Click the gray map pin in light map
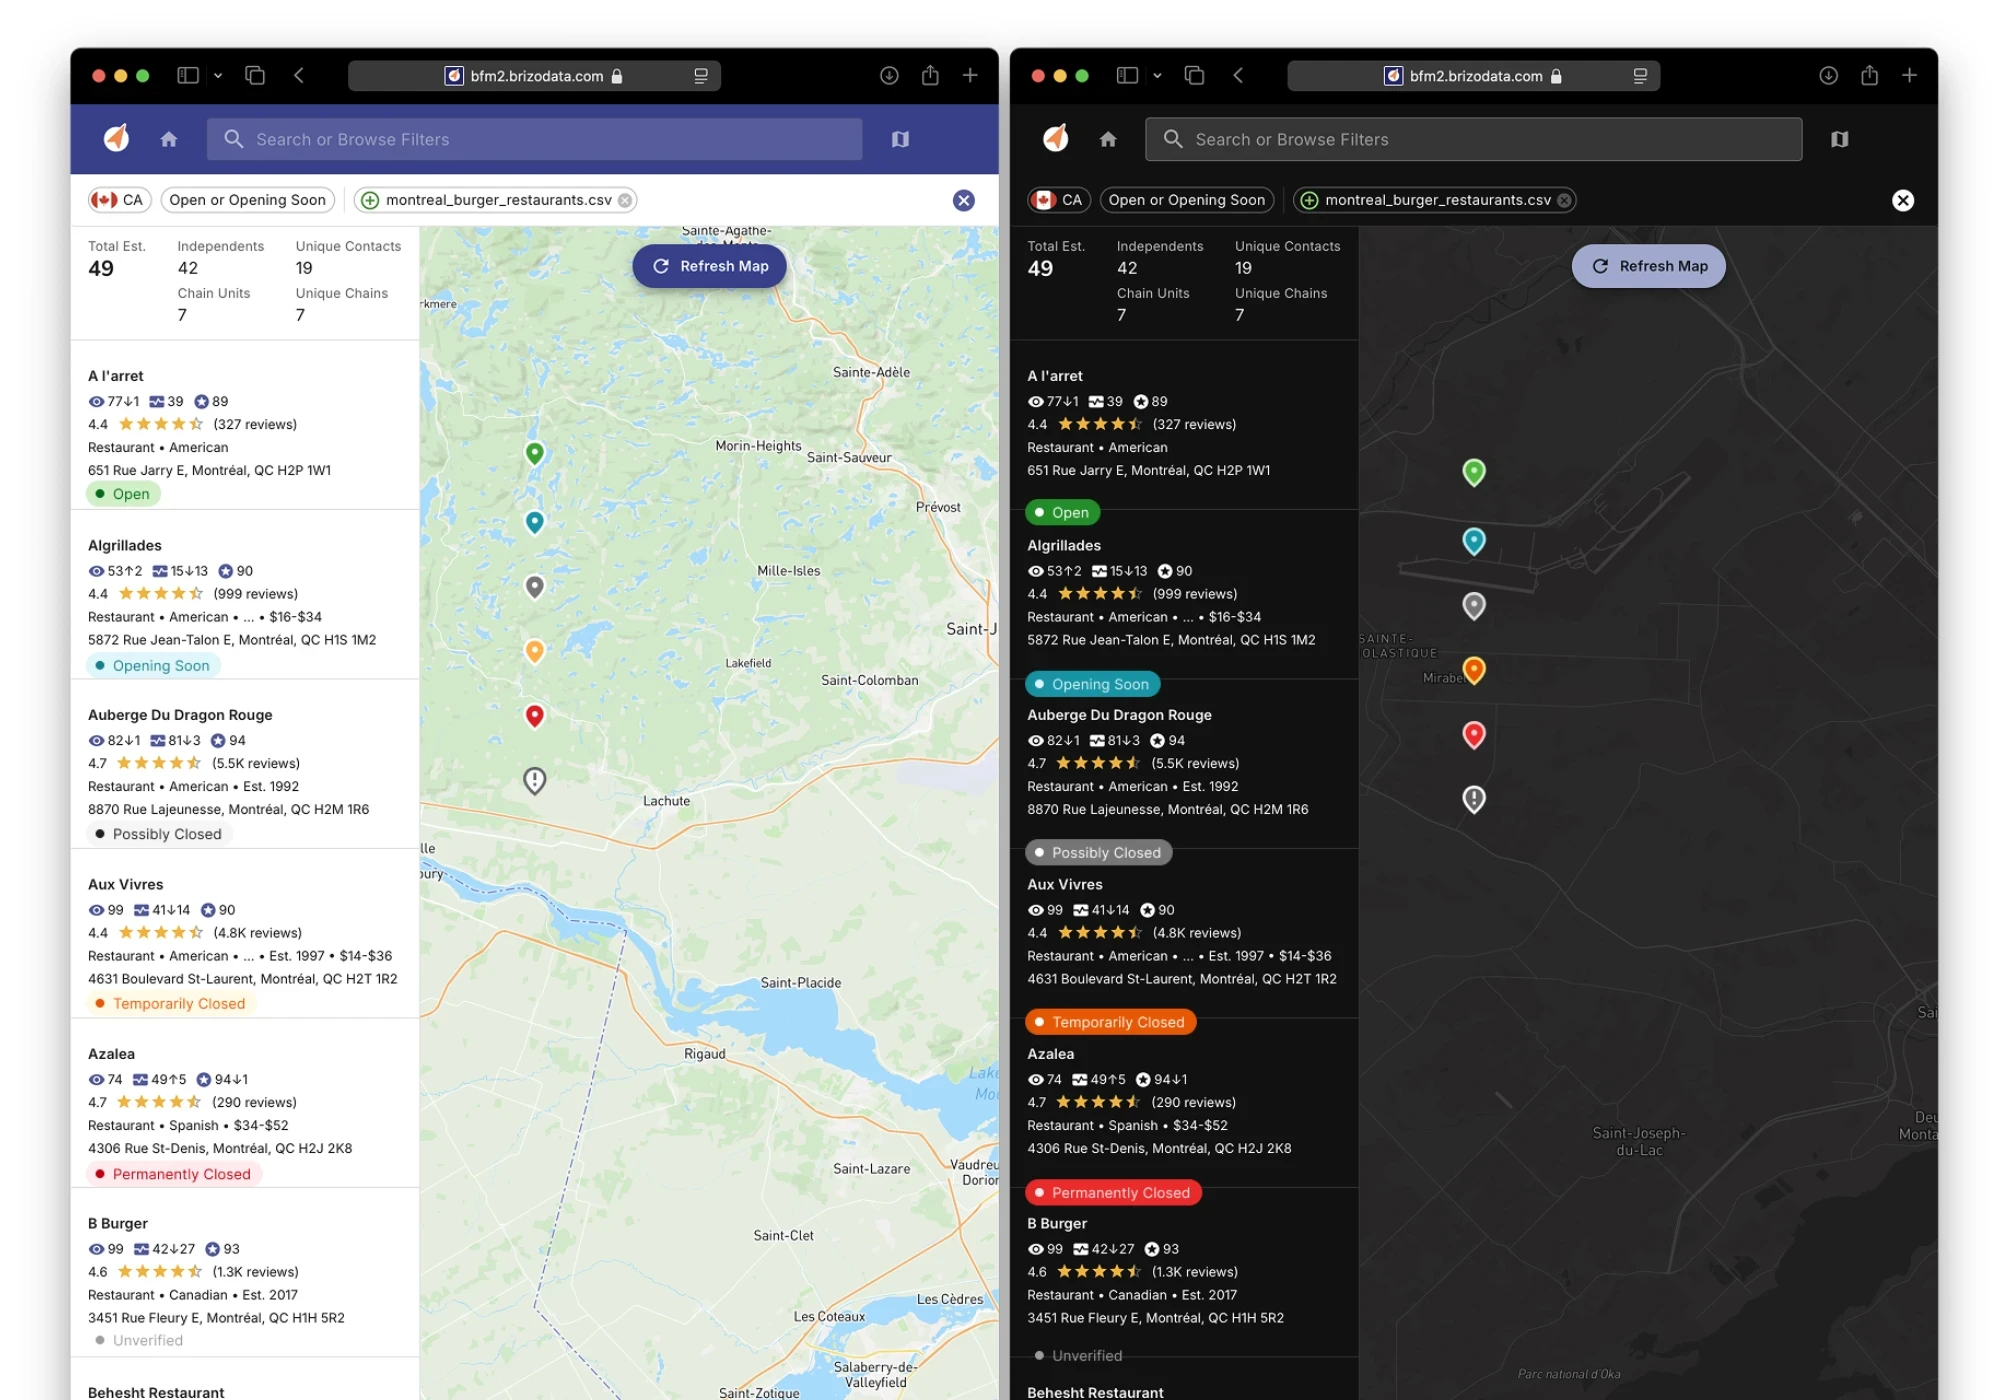This screenshot has height=1400, width=2000. [535, 587]
